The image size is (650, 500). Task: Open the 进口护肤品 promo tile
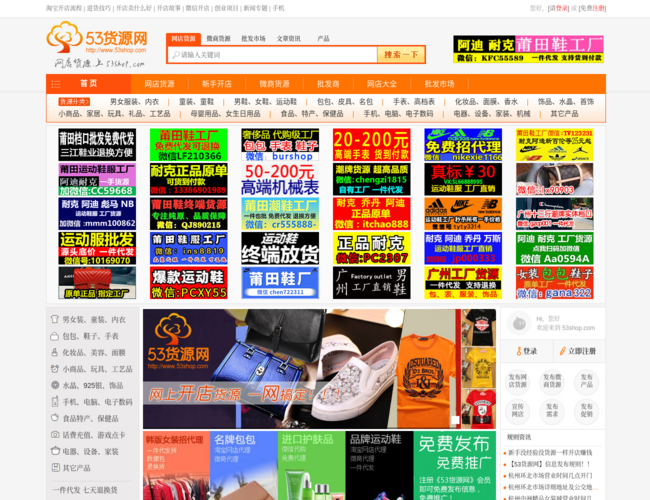click(x=311, y=465)
